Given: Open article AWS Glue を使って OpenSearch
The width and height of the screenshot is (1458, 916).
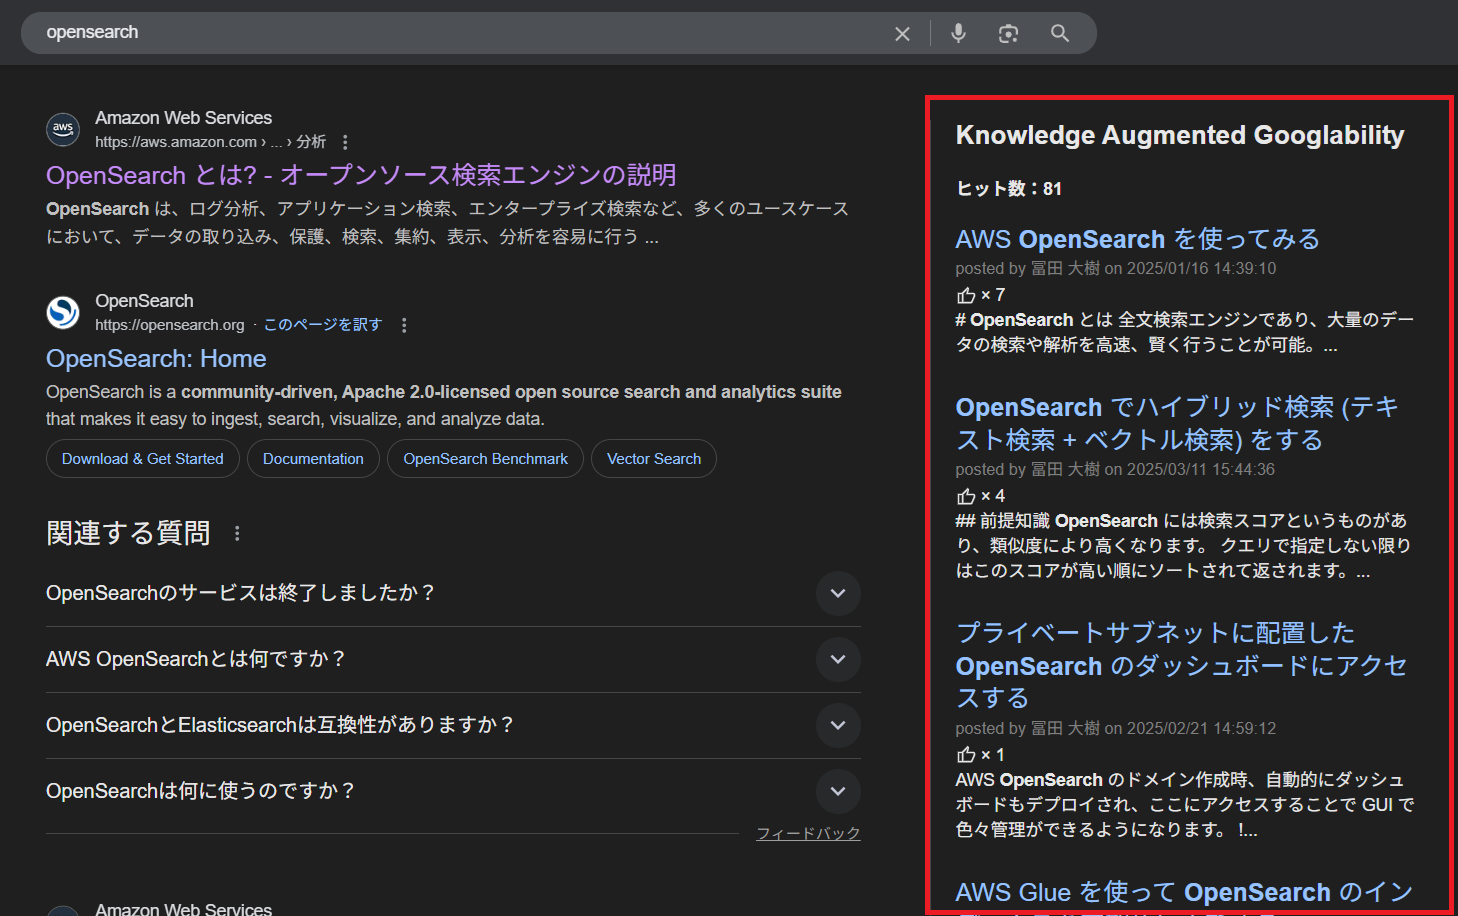Looking at the screenshot, I should tap(1184, 892).
